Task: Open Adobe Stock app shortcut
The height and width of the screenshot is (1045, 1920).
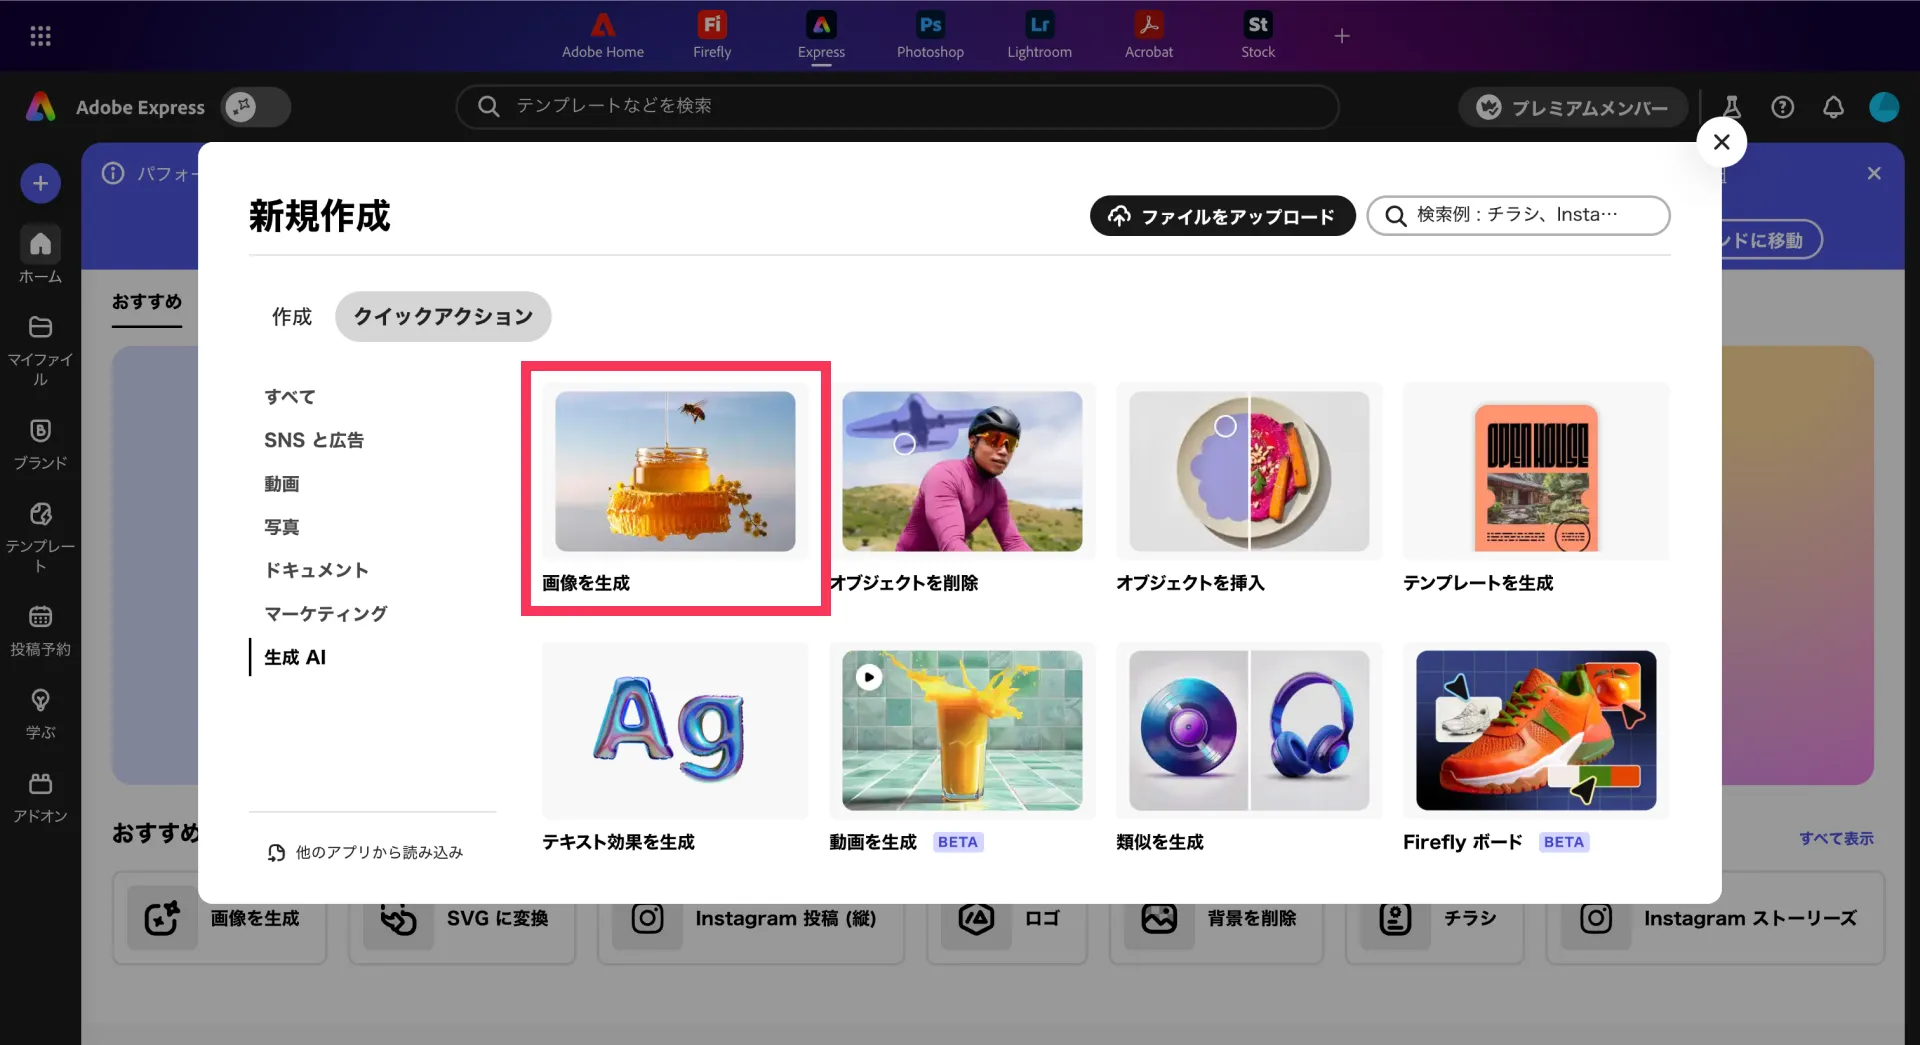Action: (1257, 35)
